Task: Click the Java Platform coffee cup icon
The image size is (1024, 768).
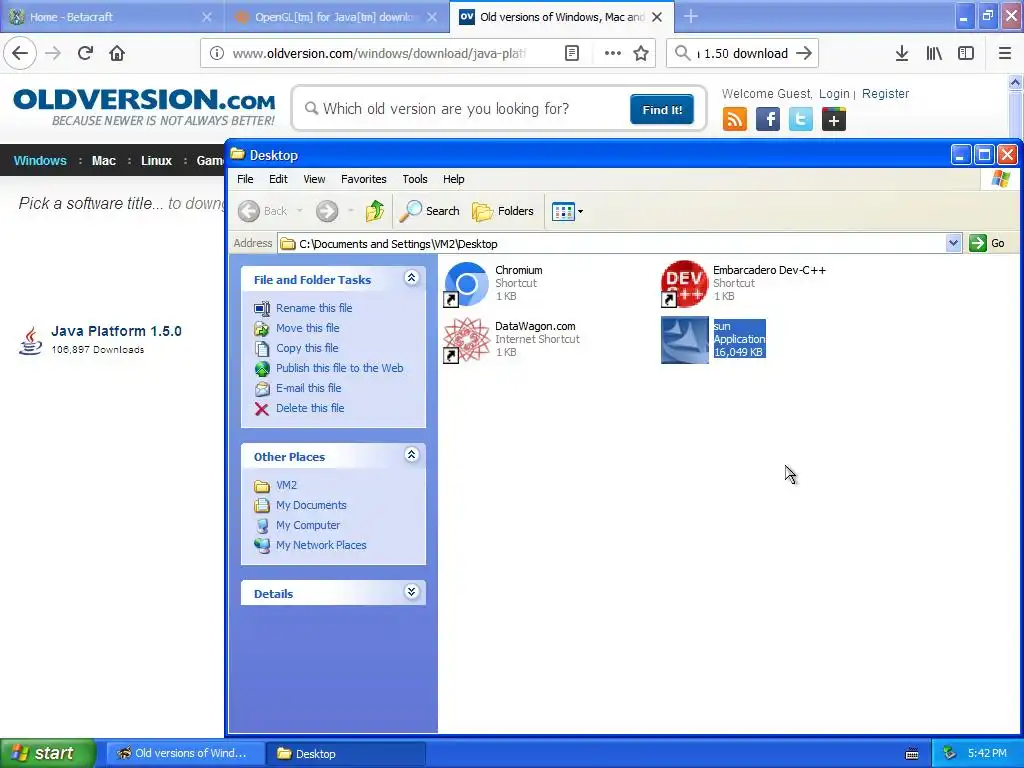Action: coord(30,340)
